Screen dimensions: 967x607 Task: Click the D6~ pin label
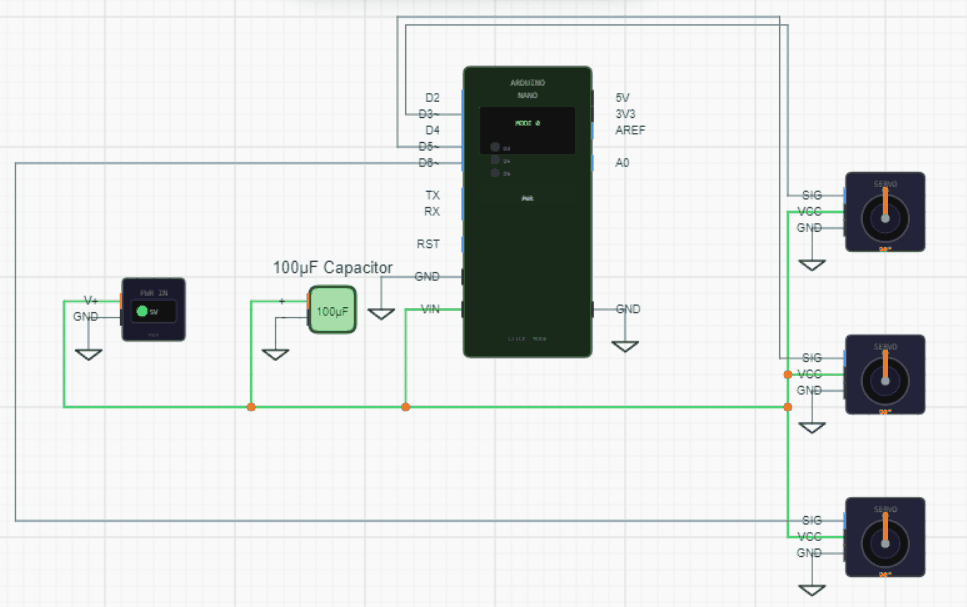(x=429, y=163)
